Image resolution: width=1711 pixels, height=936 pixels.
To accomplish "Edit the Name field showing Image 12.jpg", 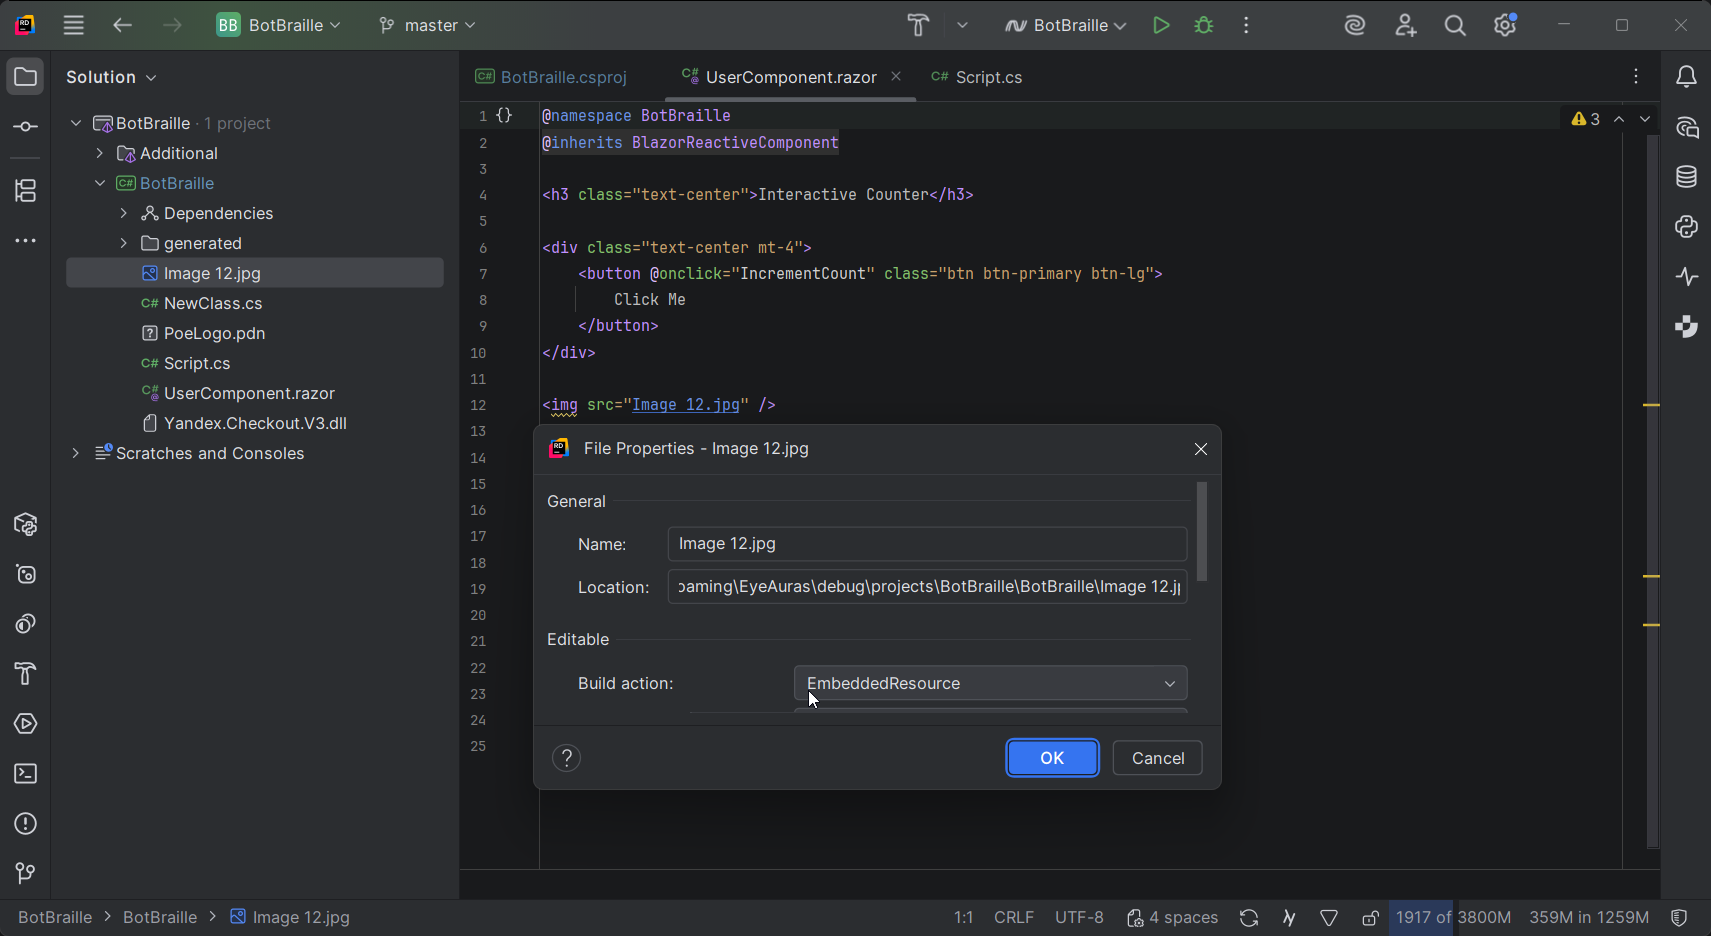I will (x=925, y=543).
